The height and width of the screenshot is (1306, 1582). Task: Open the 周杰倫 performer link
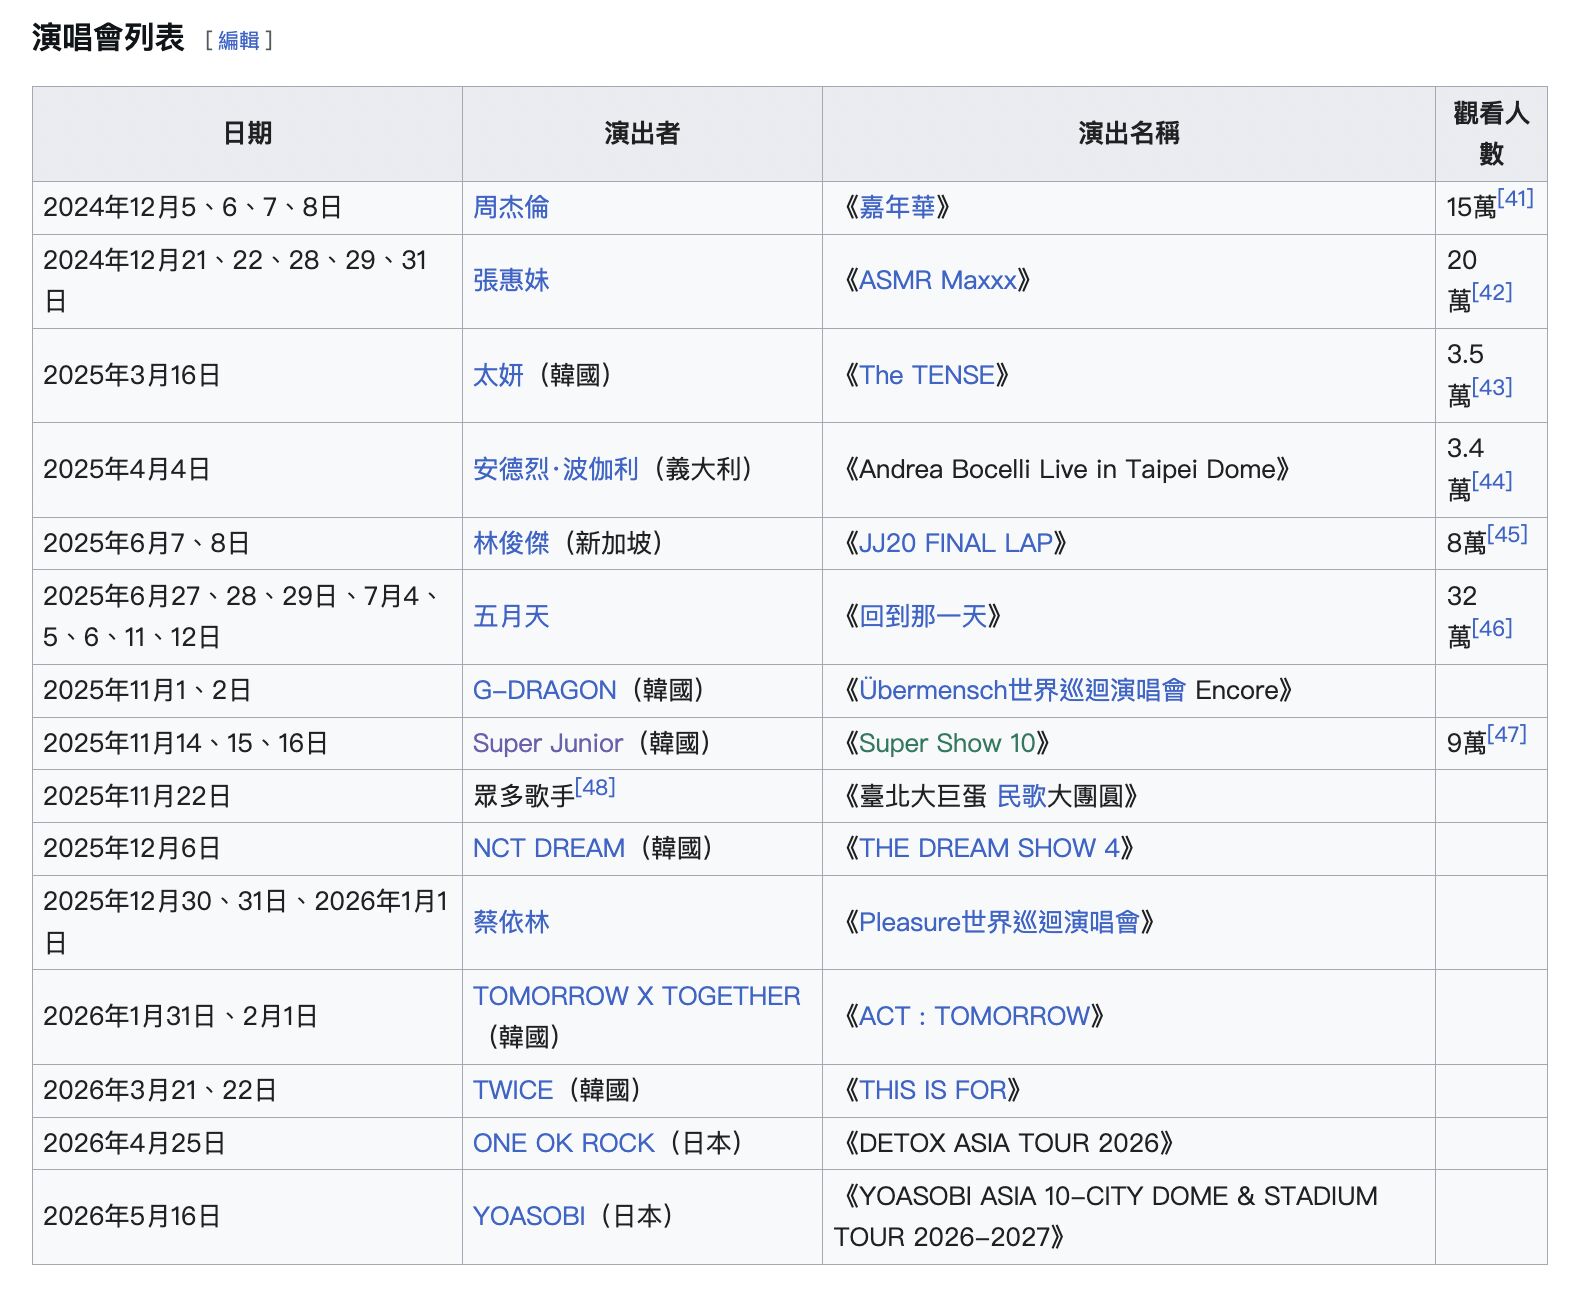coord(511,207)
